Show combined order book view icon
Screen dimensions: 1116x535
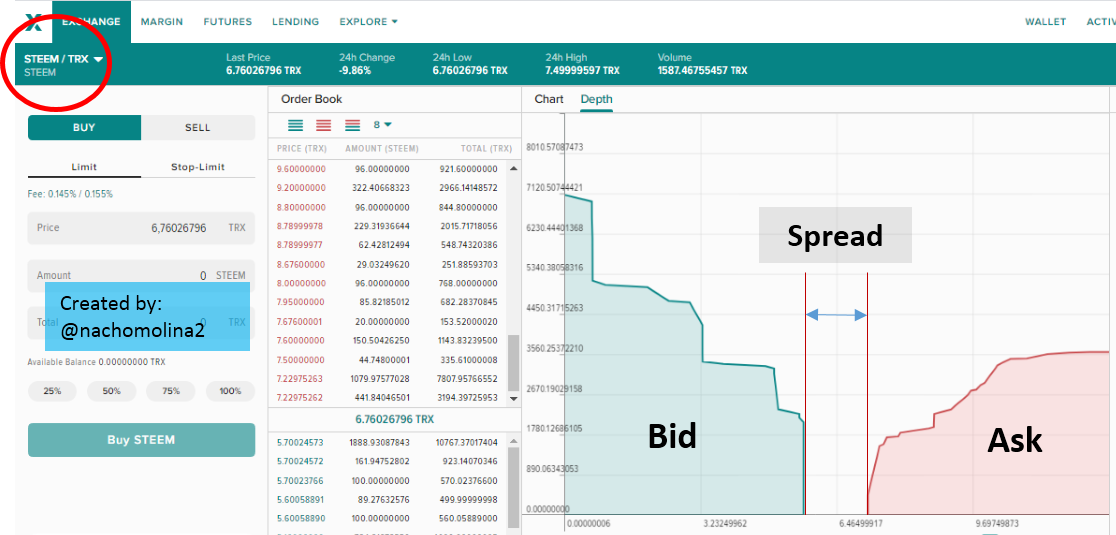296,125
